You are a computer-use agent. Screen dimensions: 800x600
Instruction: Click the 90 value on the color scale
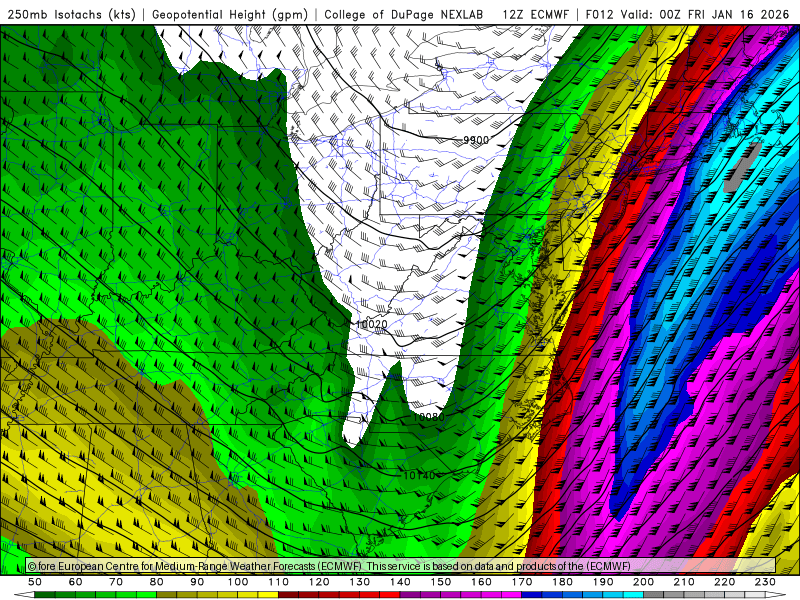[197, 582]
